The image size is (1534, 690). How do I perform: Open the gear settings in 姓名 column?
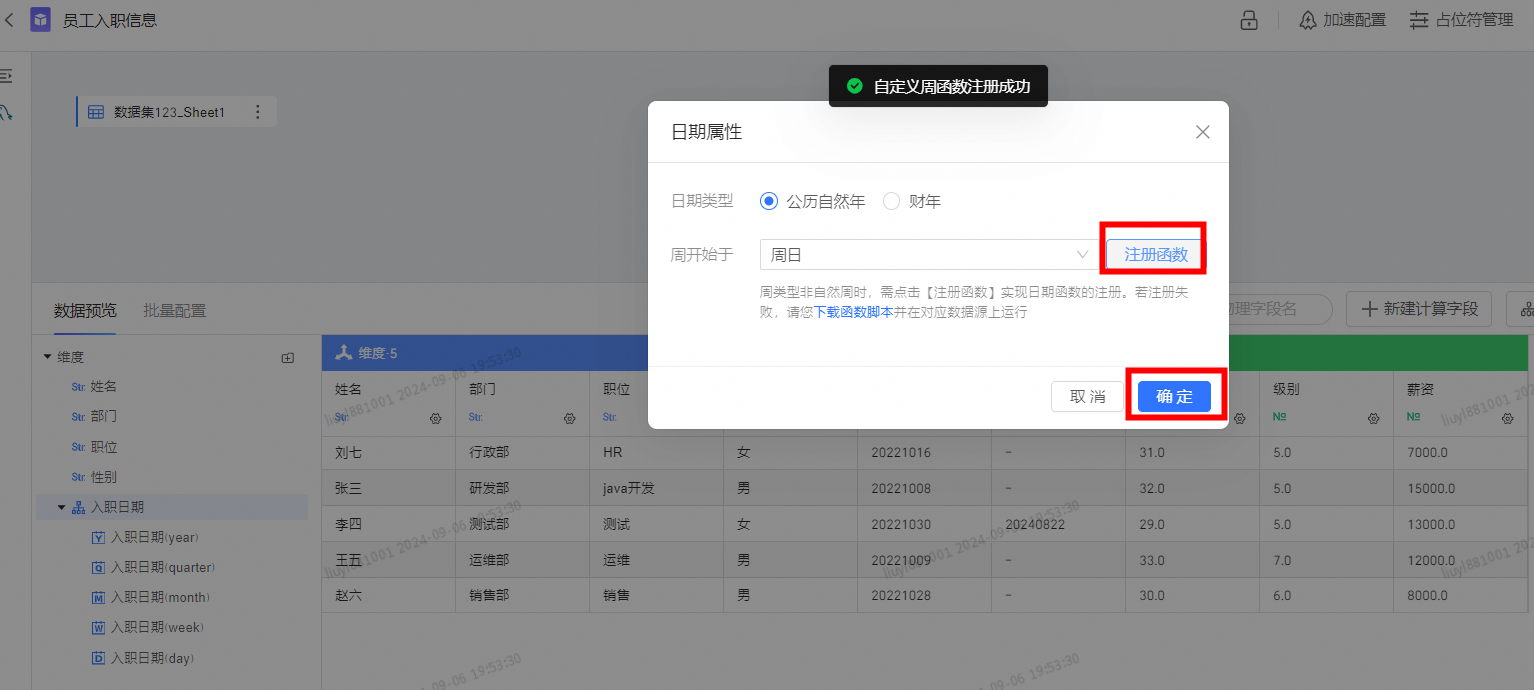[435, 418]
